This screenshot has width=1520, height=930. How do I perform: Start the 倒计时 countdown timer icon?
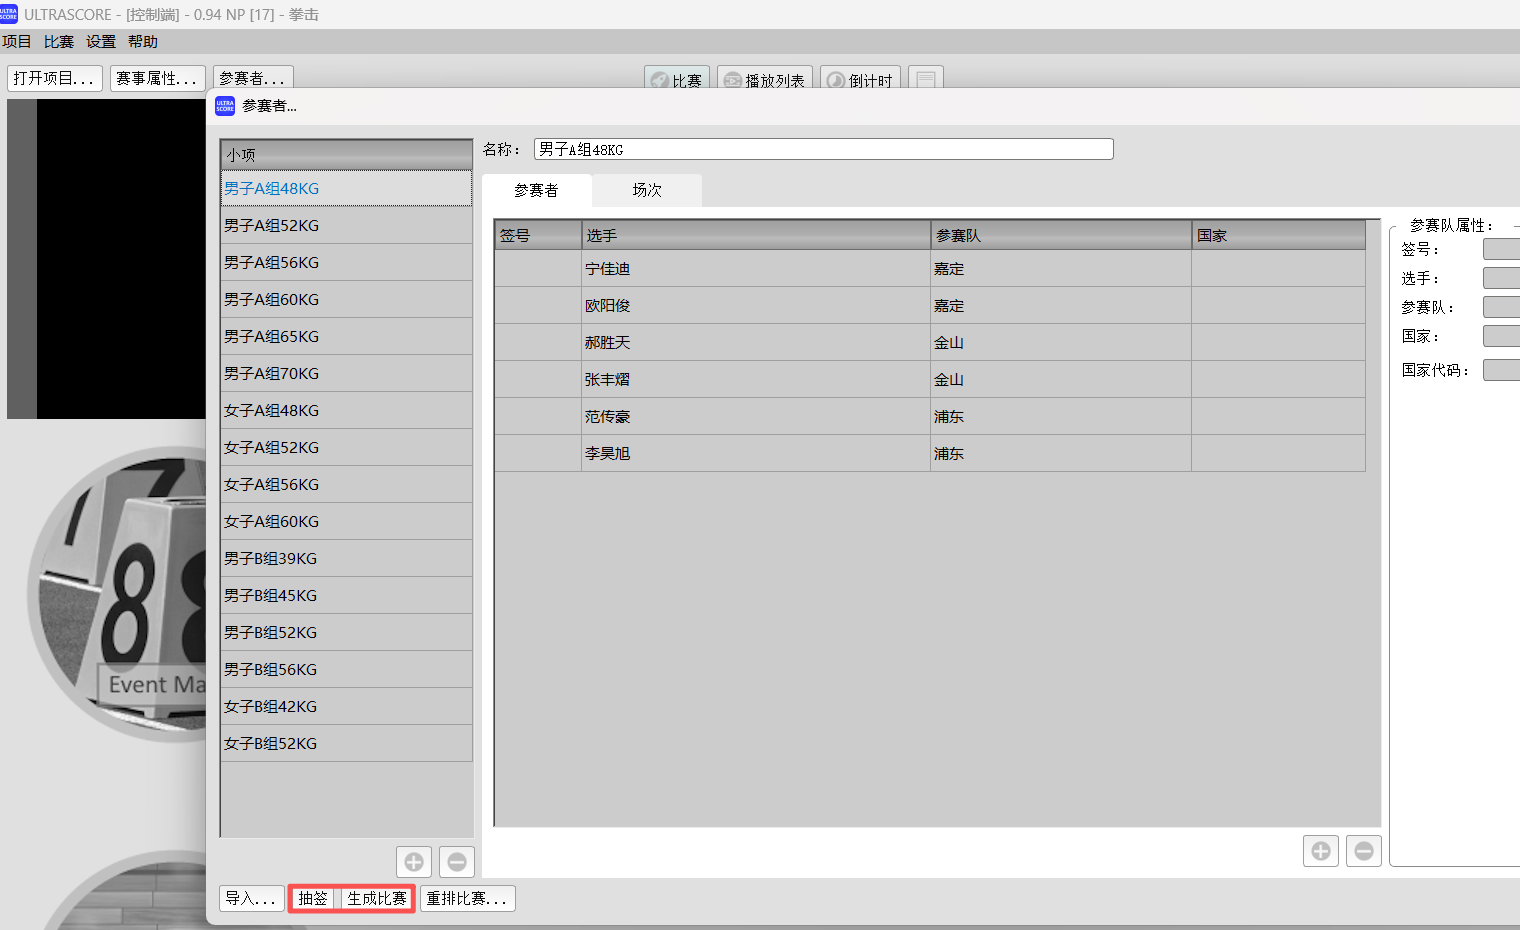[x=859, y=81]
